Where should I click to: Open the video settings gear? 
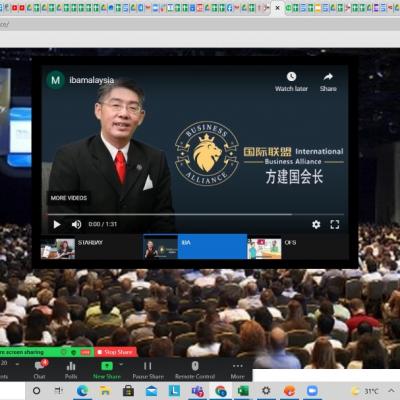tap(316, 224)
